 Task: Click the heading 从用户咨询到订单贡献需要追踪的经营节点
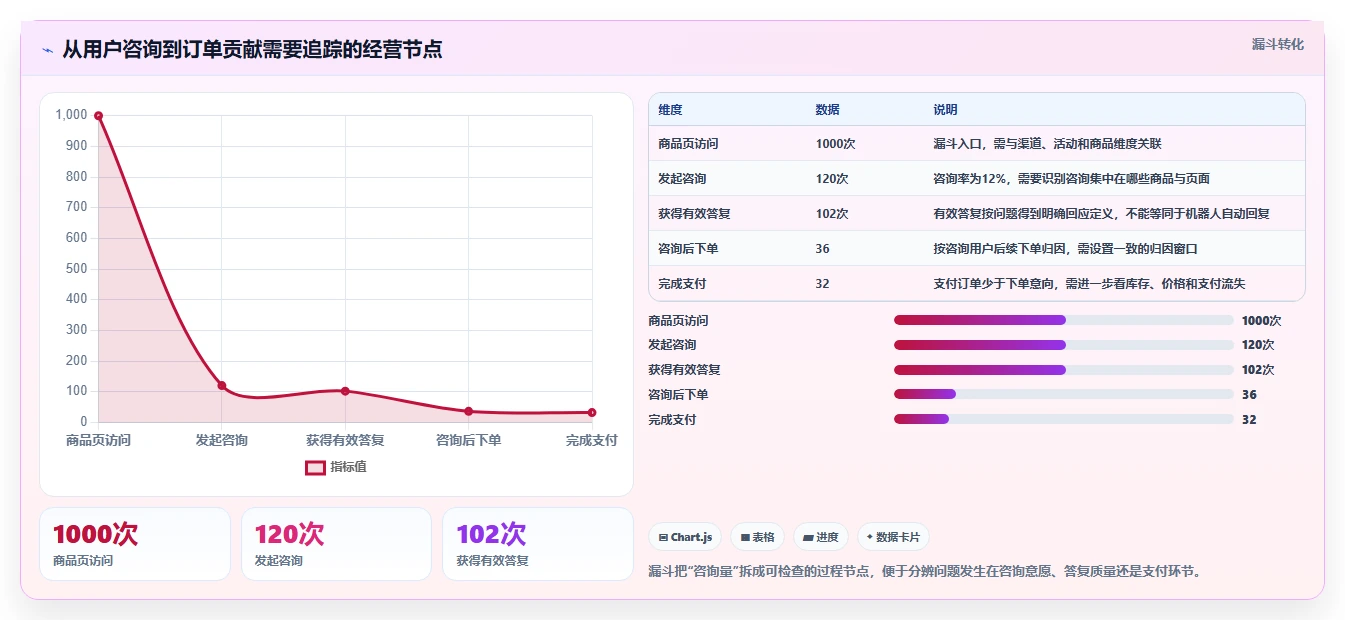252,49
